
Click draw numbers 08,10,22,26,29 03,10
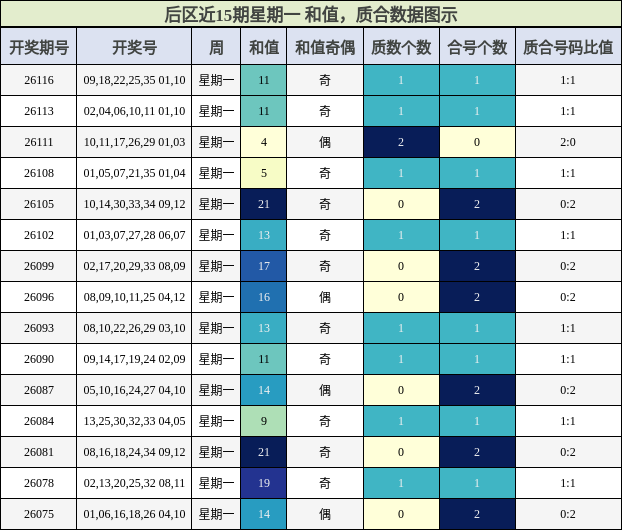134,328
